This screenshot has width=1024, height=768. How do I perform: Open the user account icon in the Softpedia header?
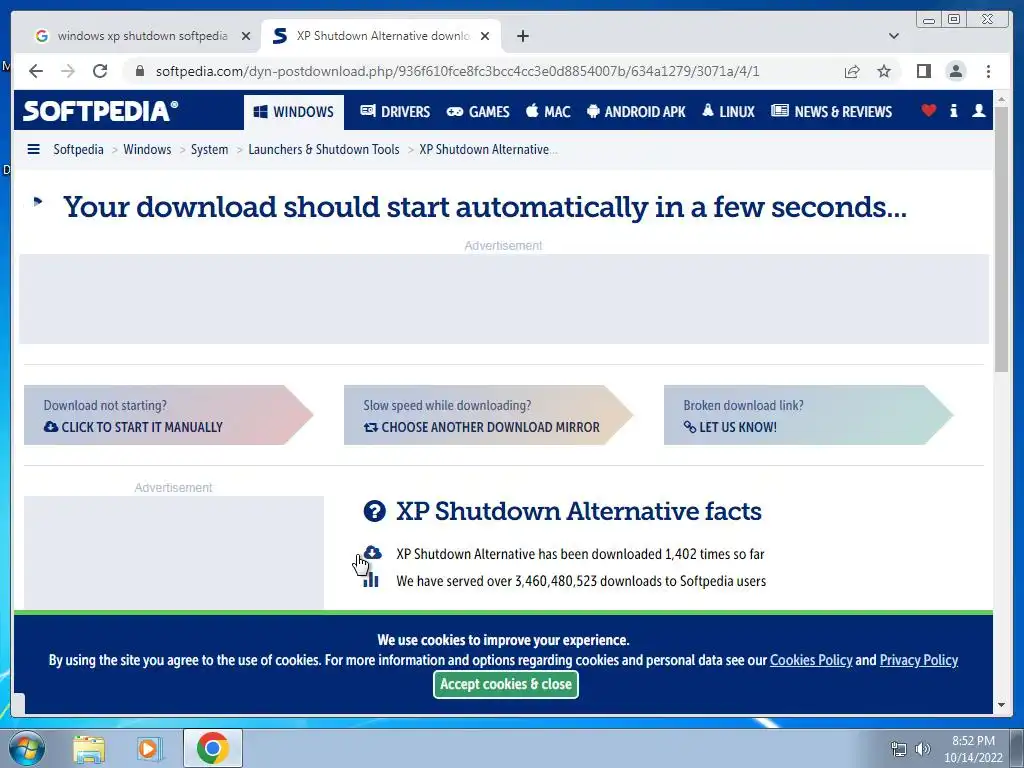tap(978, 110)
